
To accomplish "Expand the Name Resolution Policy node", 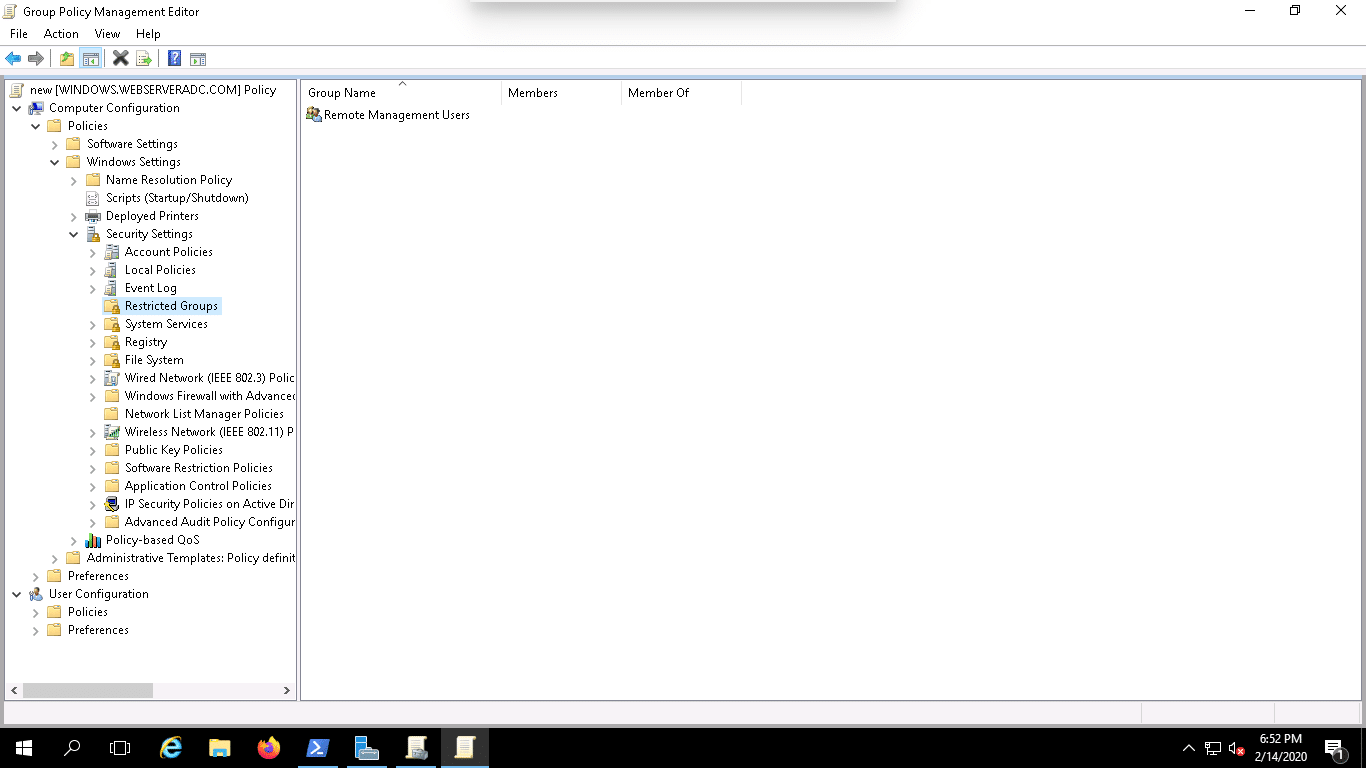I will tap(74, 180).
